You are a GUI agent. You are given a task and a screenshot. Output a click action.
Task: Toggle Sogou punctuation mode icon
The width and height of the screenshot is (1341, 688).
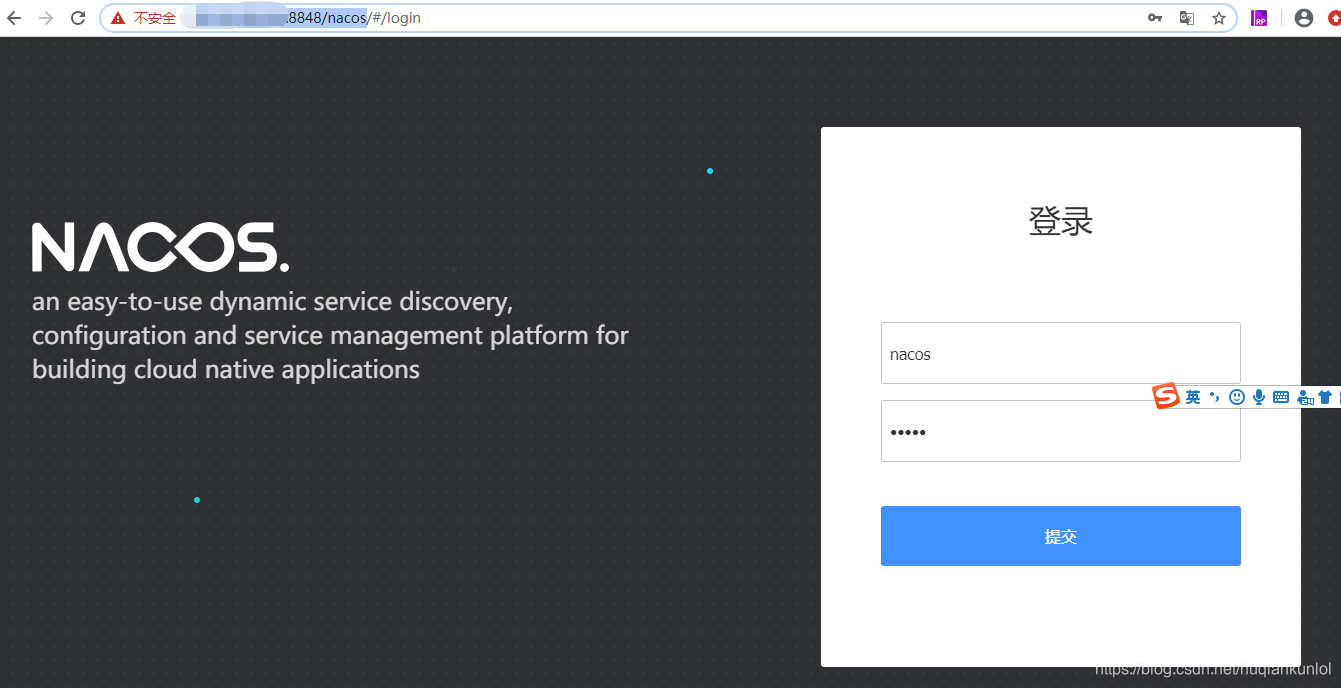(x=1215, y=397)
